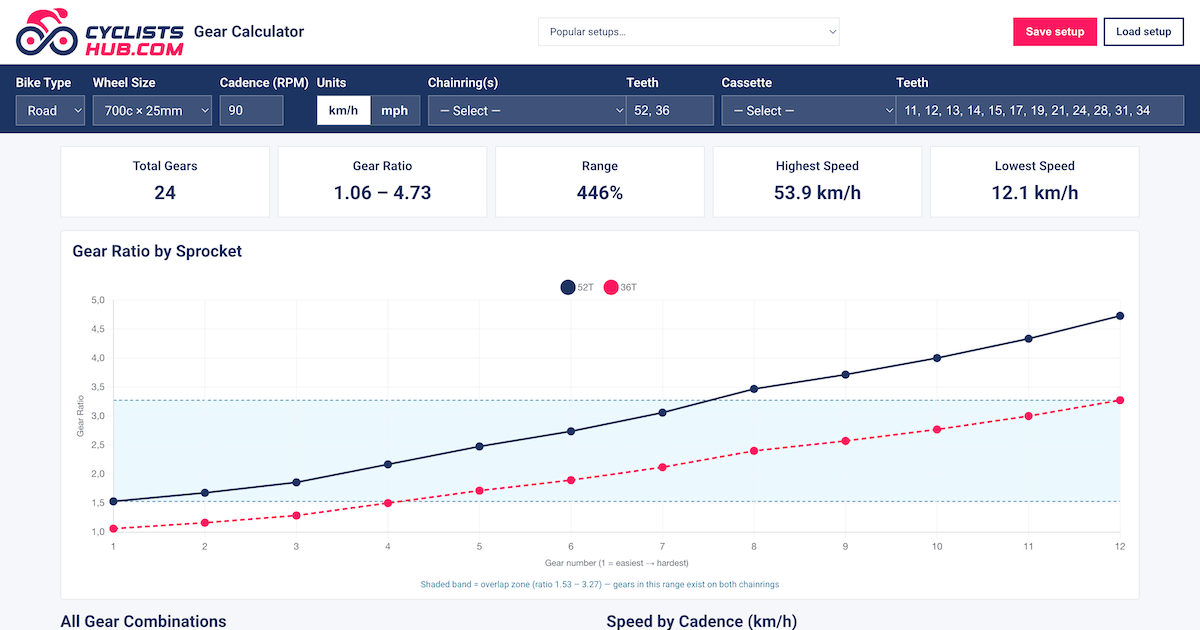Click the Total Gears card
1200x630 pixels.
(x=165, y=182)
